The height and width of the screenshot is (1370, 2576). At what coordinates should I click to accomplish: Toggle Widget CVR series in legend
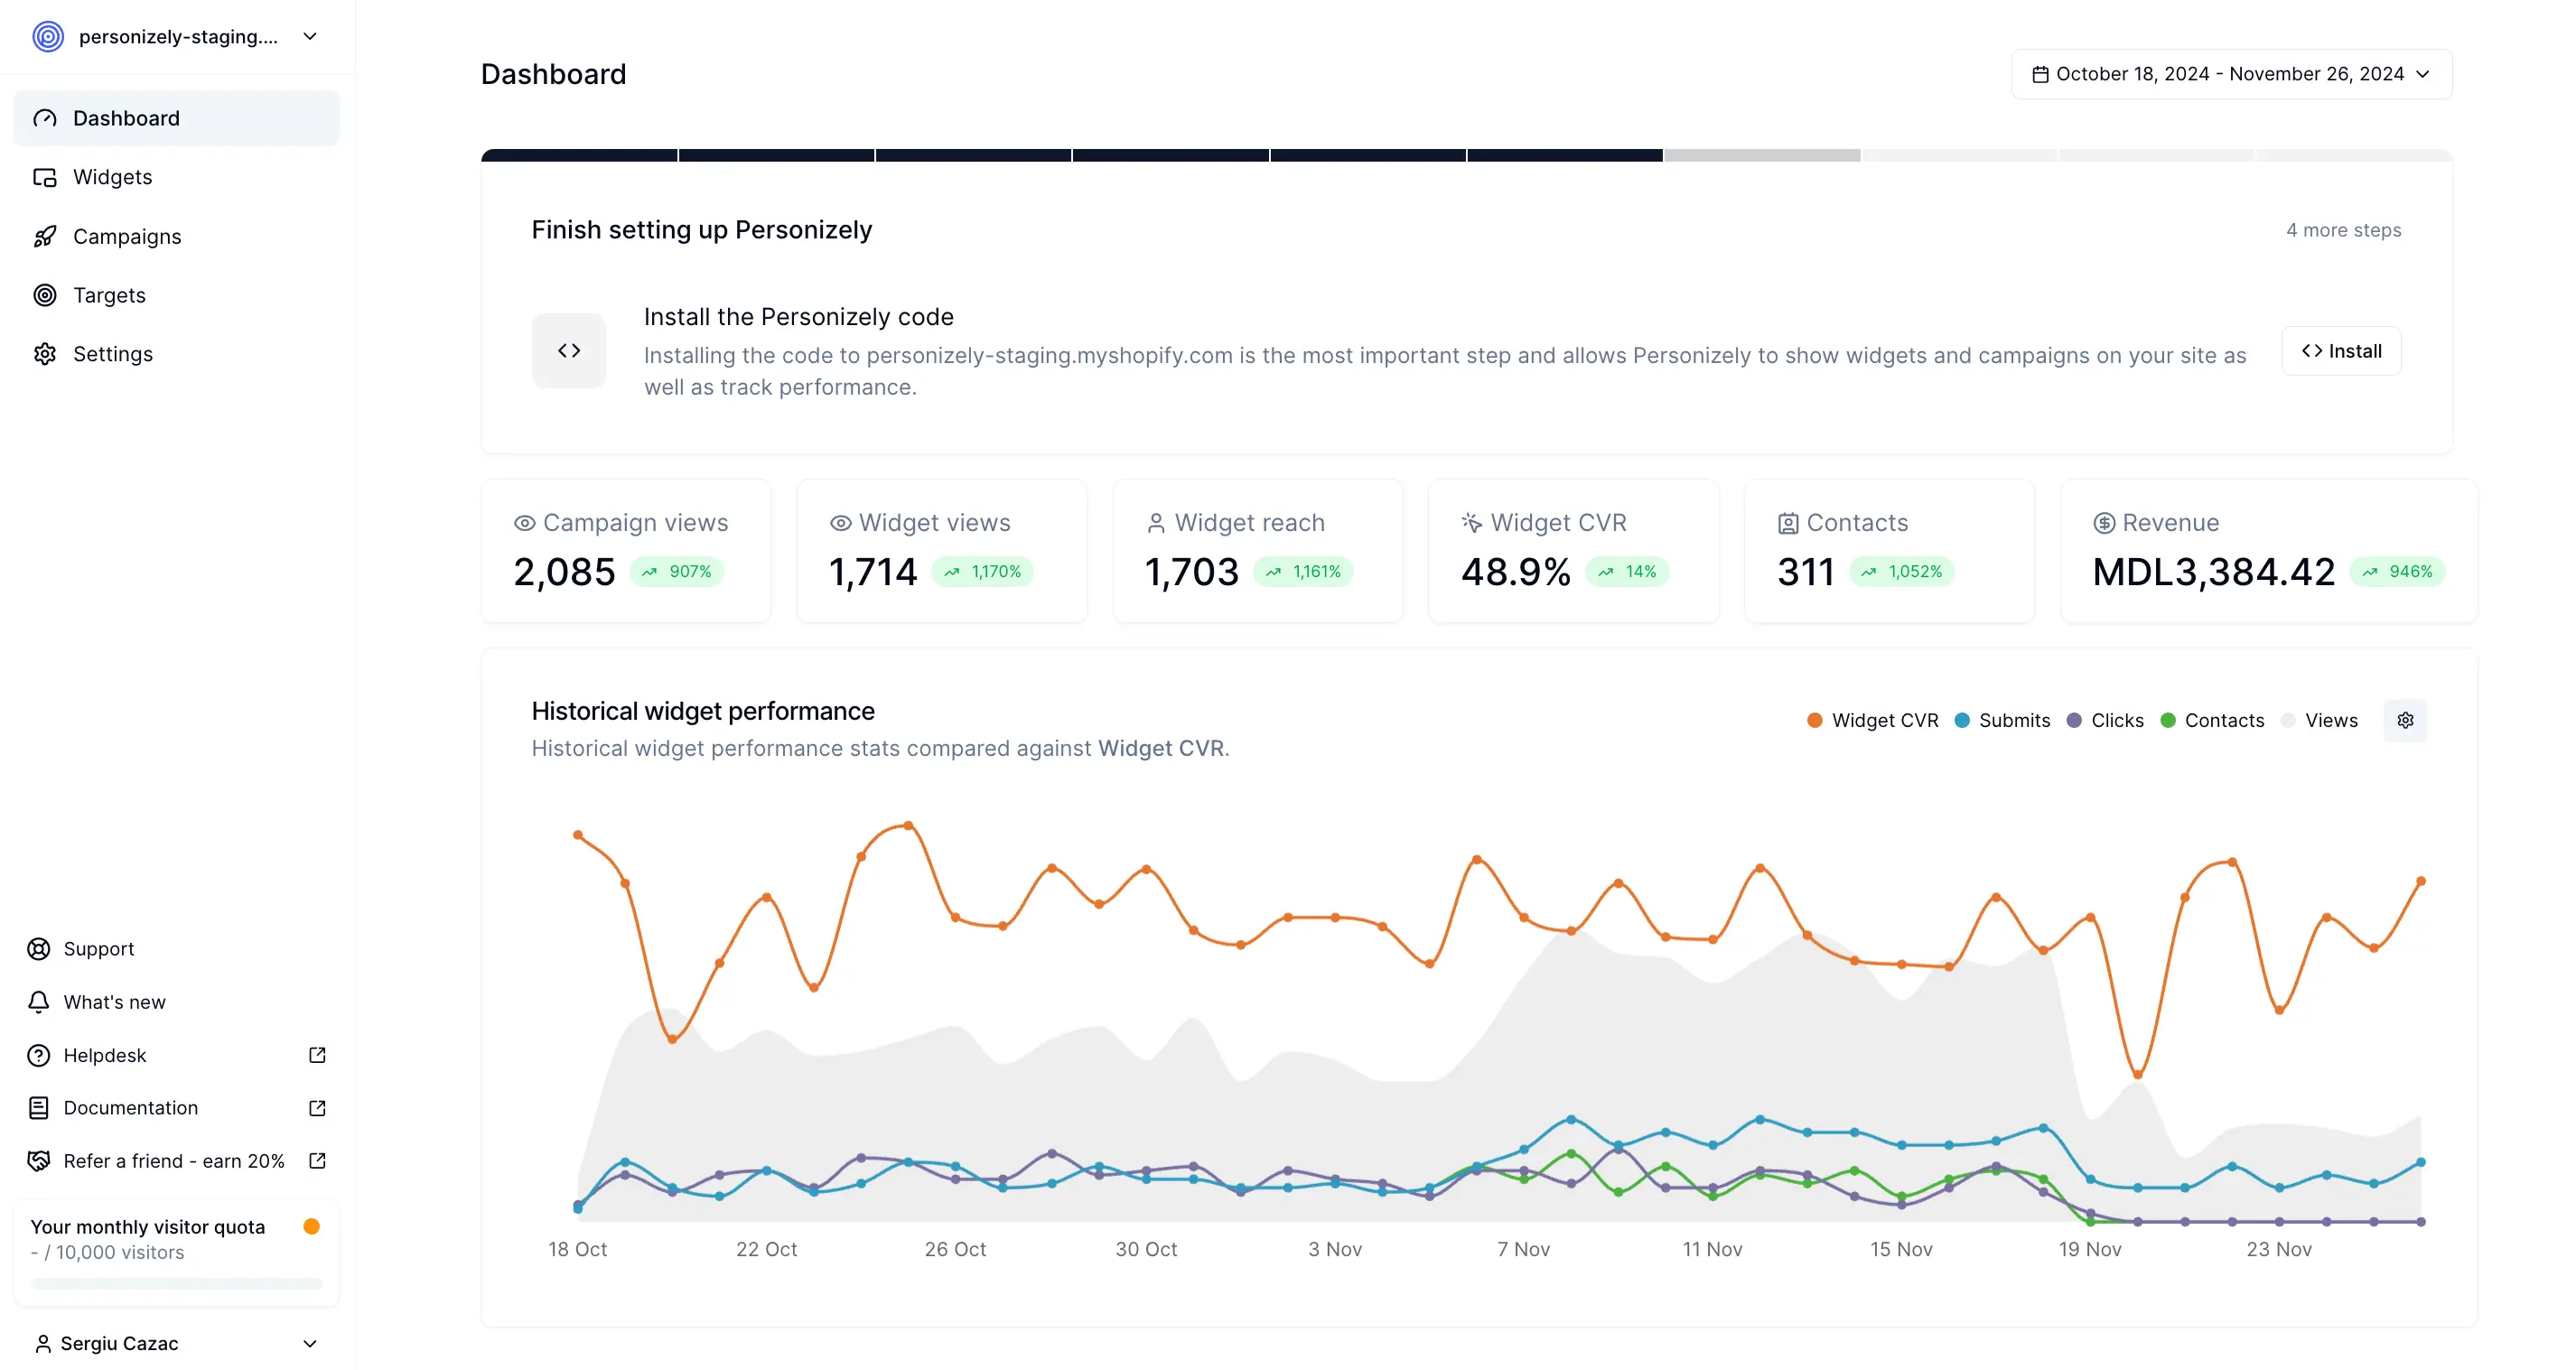click(x=1872, y=721)
